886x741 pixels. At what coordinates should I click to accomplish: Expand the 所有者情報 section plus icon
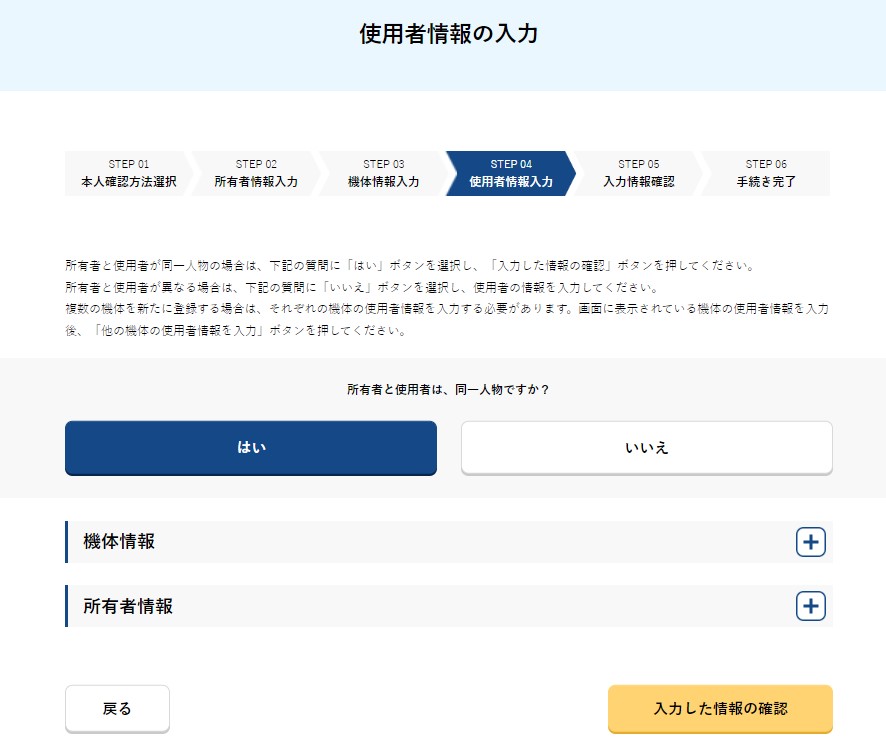point(810,606)
